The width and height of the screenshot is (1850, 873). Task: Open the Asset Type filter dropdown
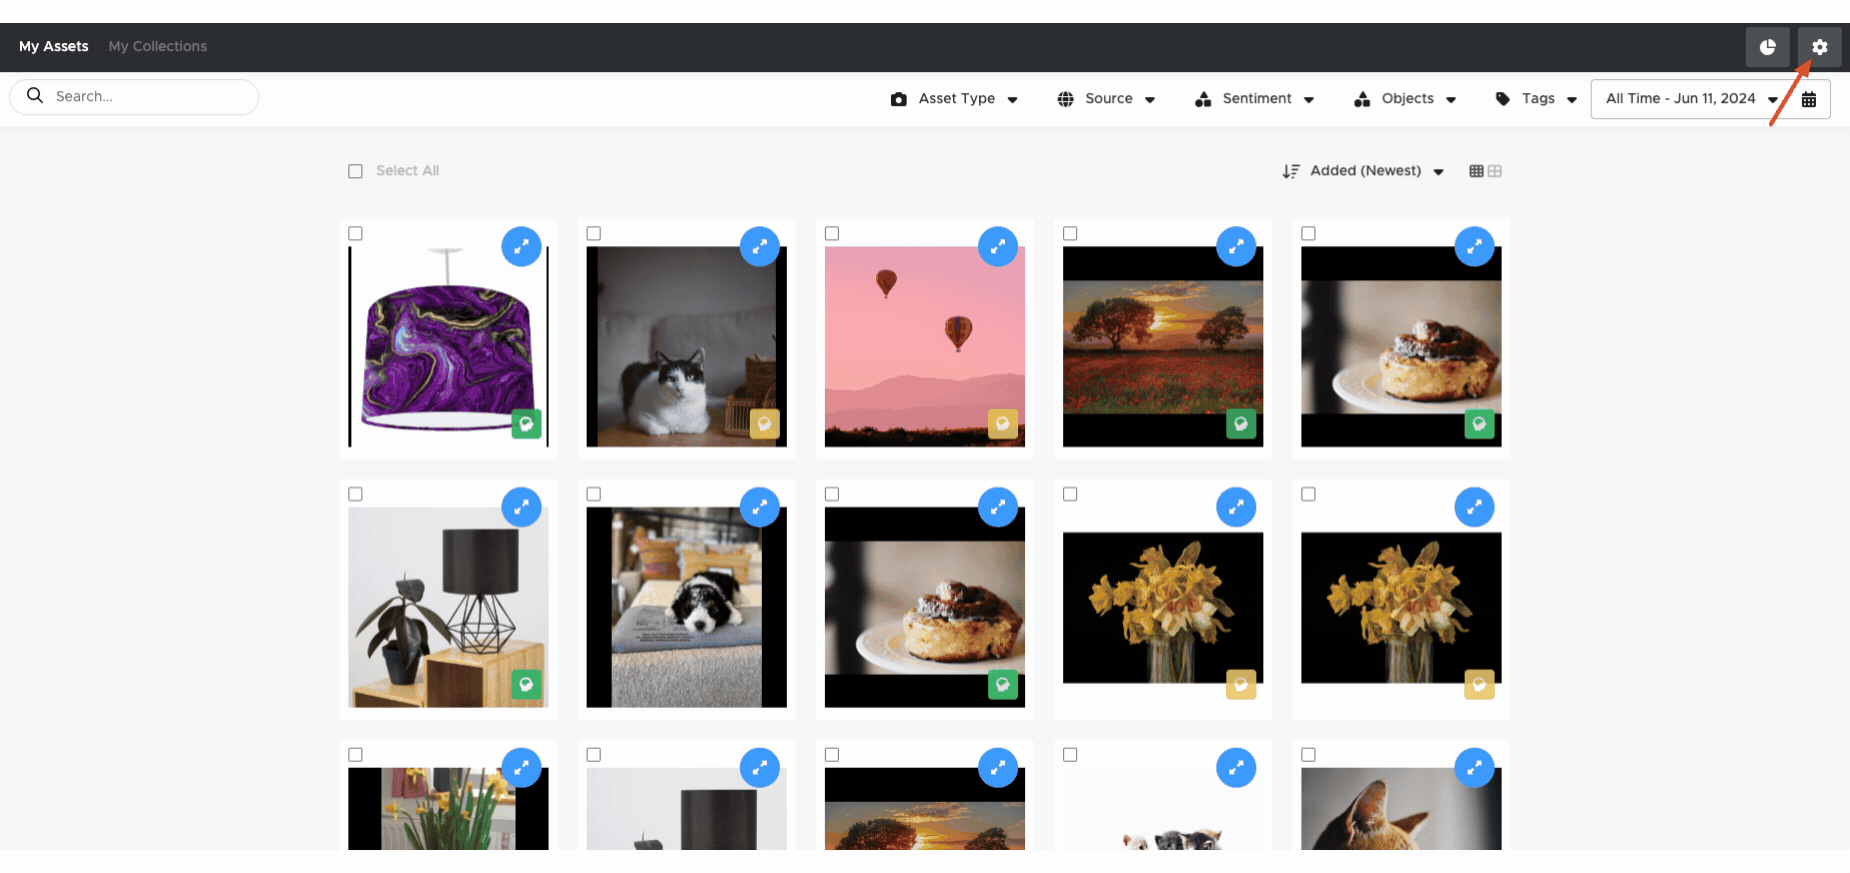pos(954,99)
